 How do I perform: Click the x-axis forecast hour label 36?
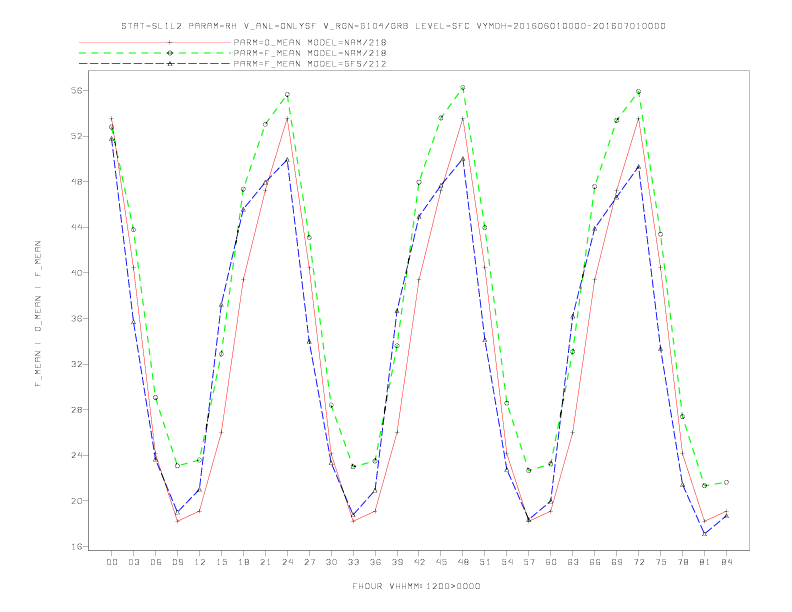coord(375,562)
